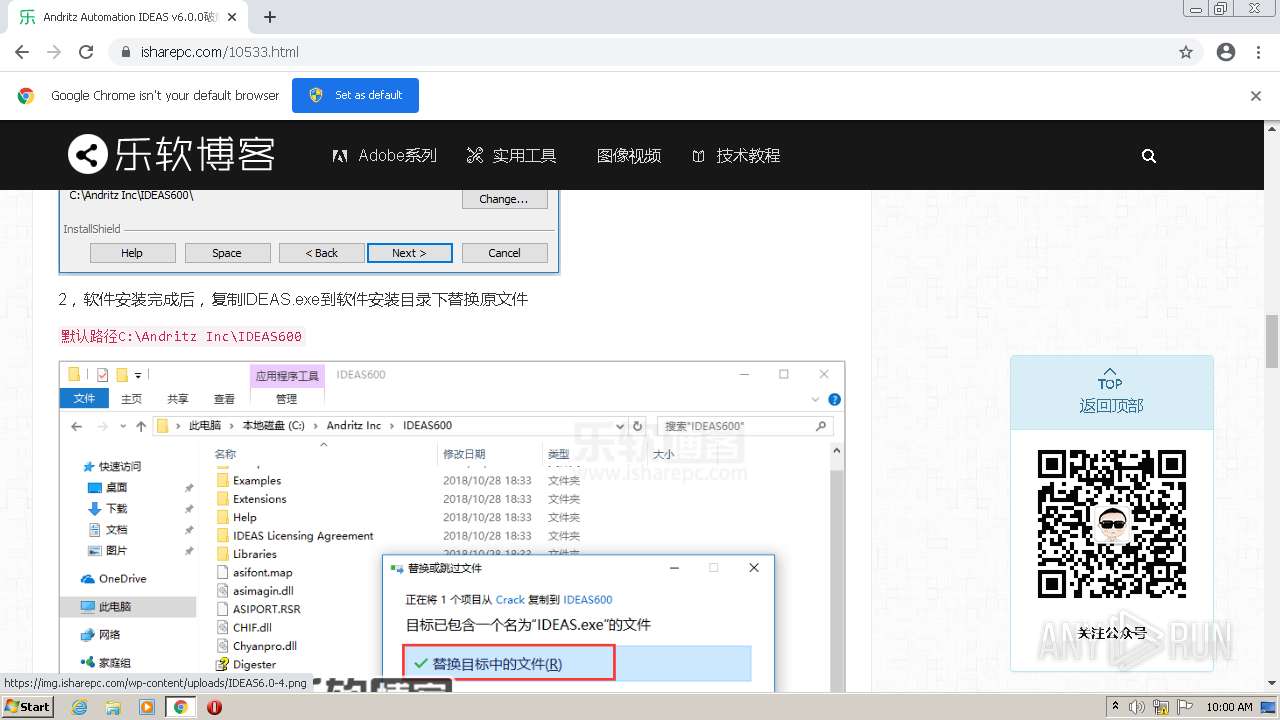The image size is (1280, 720).
Task: Open the 图像视频 menu
Action: [x=629, y=155]
